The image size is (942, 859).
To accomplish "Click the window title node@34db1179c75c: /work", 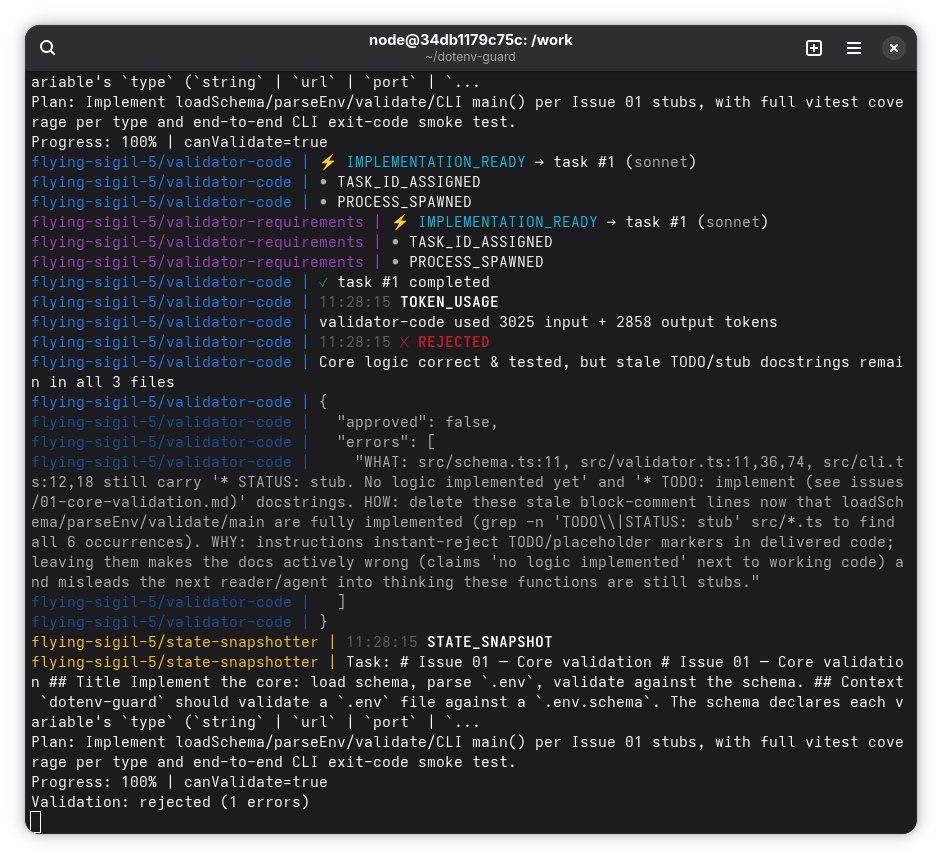I will [x=470, y=40].
